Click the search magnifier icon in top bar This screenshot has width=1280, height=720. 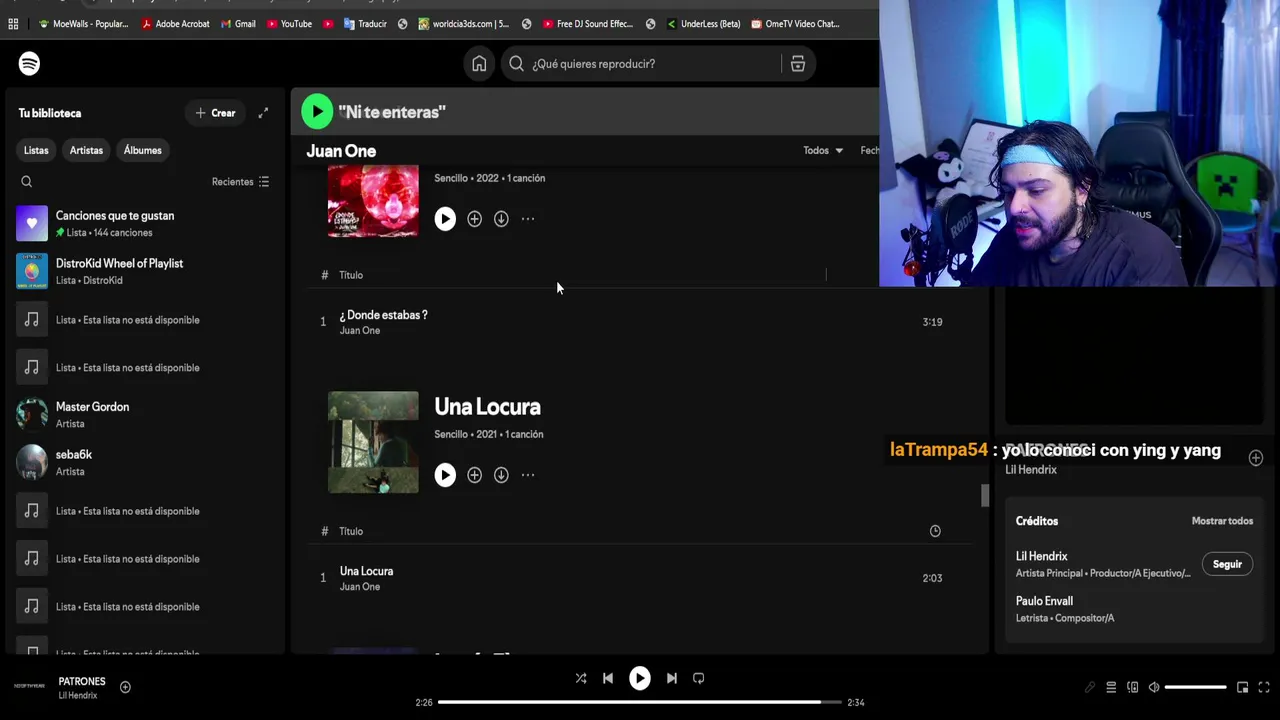pyautogui.click(x=516, y=64)
